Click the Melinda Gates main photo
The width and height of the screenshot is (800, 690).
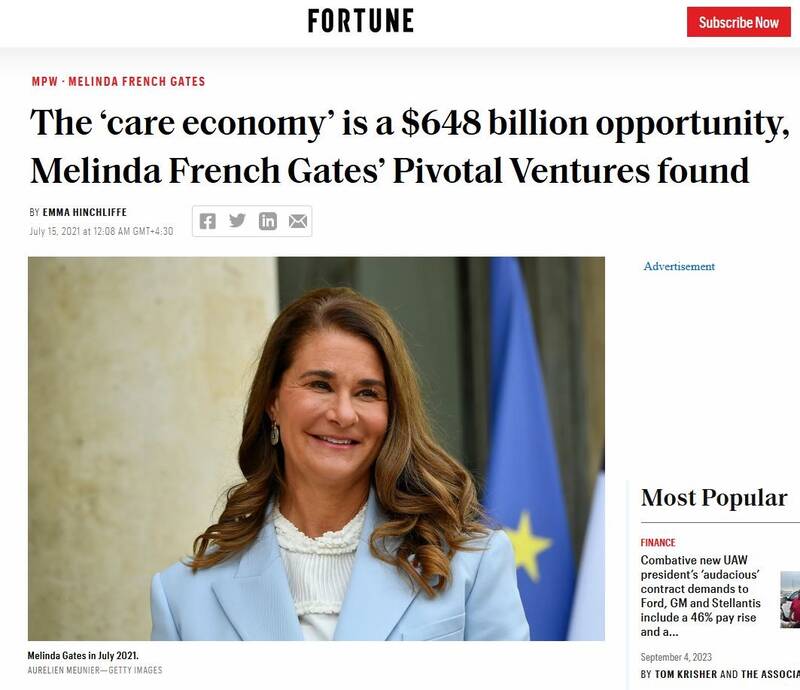(316, 448)
